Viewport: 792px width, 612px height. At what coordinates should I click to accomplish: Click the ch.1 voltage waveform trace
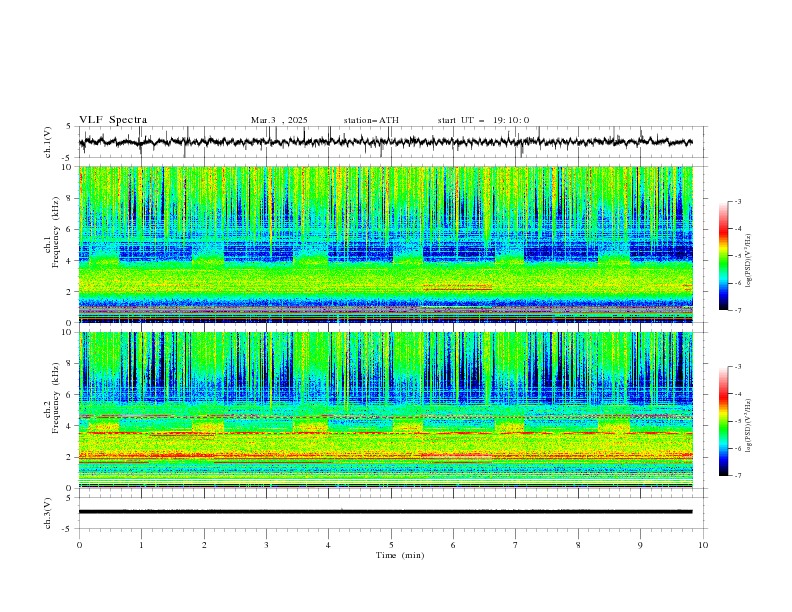(386, 142)
